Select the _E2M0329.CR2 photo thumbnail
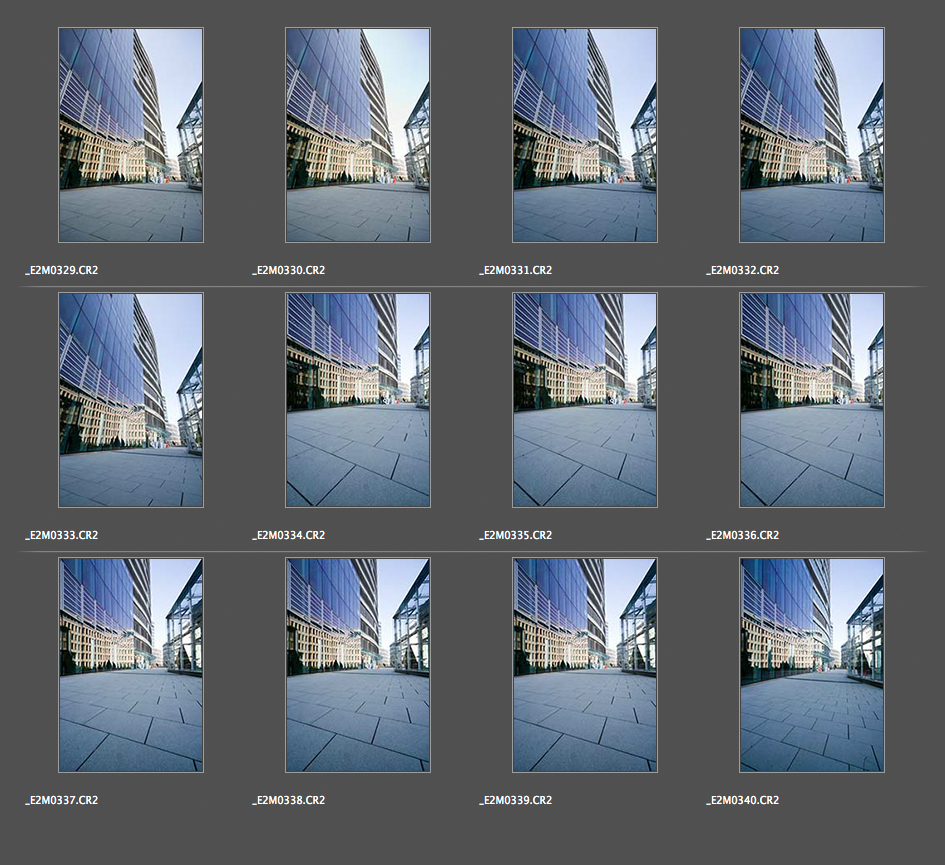Viewport: 945px width, 865px height. point(131,135)
